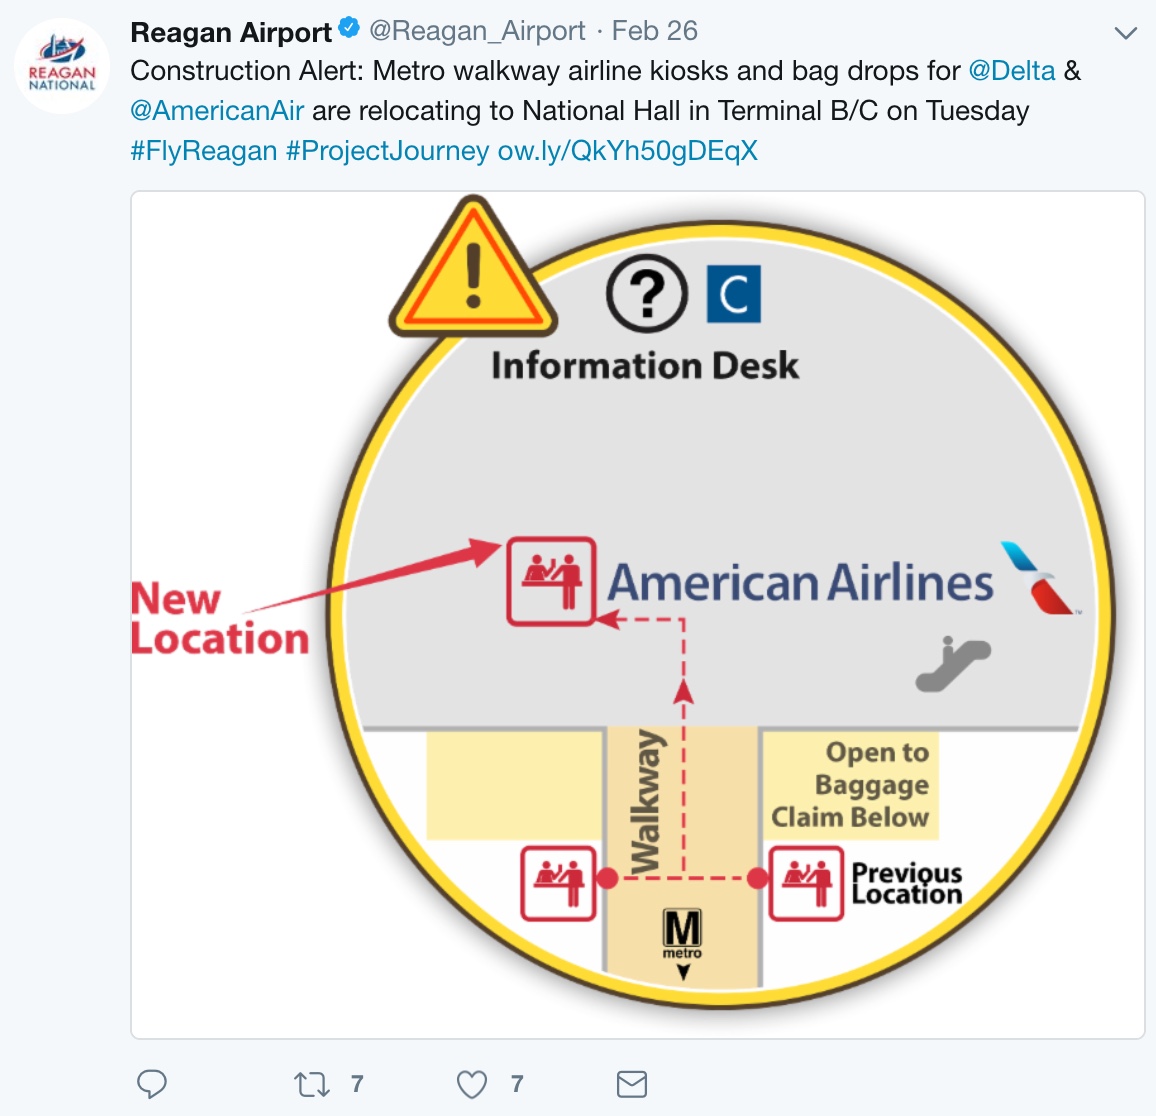This screenshot has width=1156, height=1116.
Task: Click the Metro M logo in the walkway
Action: pyautogui.click(x=683, y=935)
